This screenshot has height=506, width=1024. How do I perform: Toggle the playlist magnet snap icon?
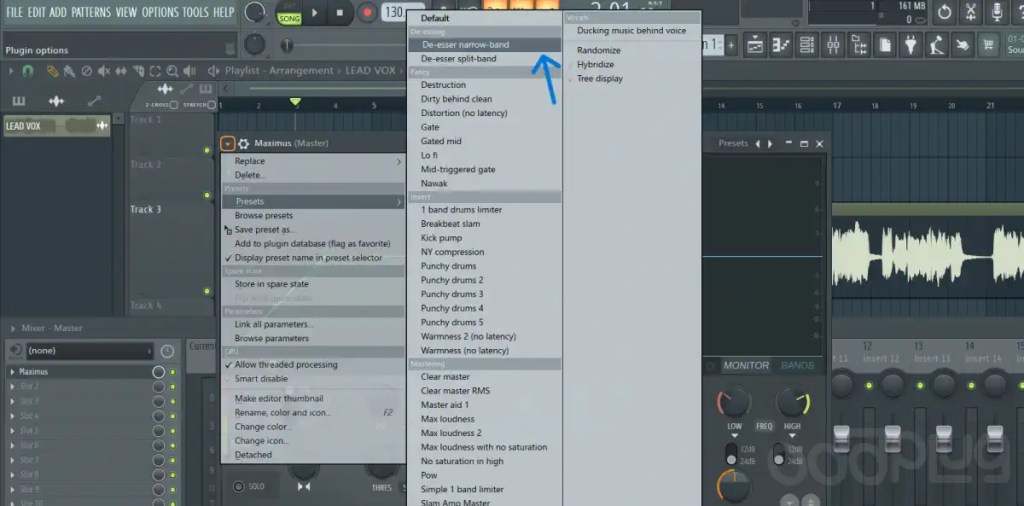[x=27, y=71]
